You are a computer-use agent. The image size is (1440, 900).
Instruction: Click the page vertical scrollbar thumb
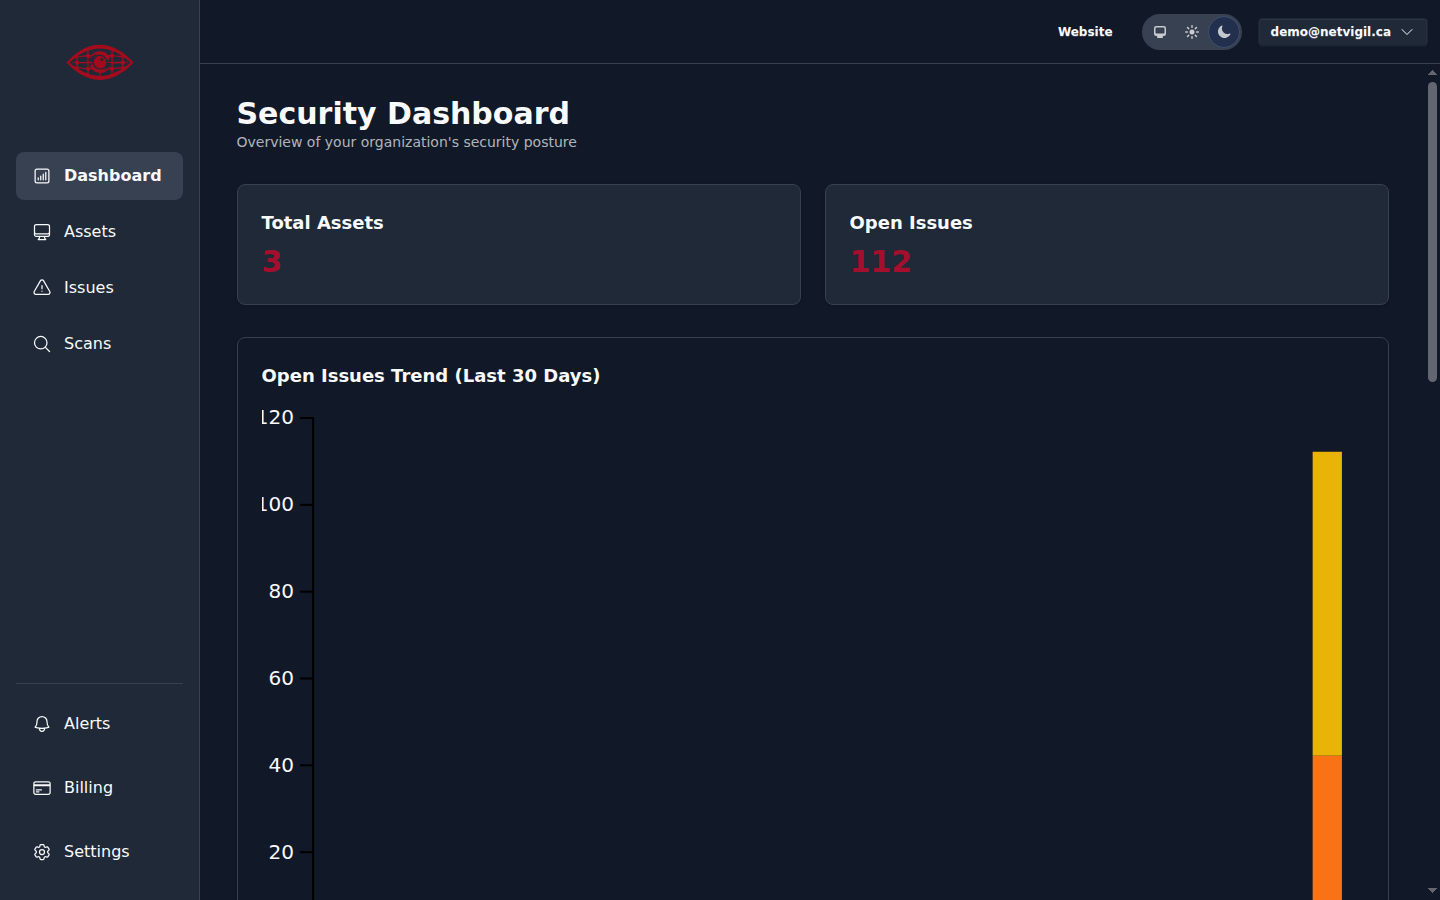1432,232
